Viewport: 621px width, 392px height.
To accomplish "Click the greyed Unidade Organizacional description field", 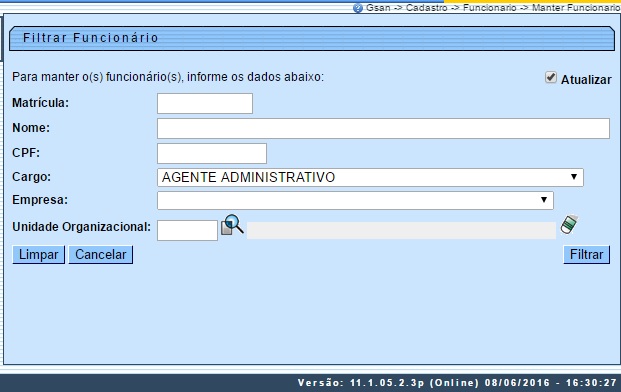I will pyautogui.click(x=401, y=230).
